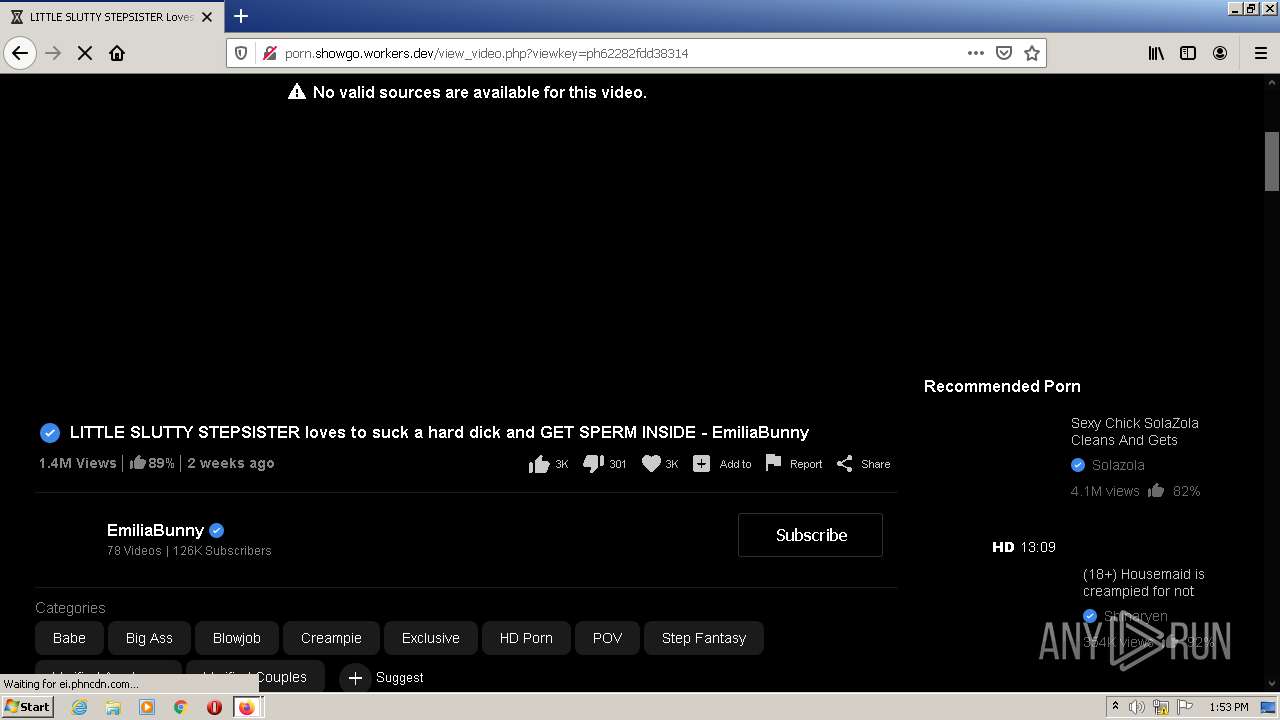
Task: Open the Windows Start menu
Action: [28, 707]
